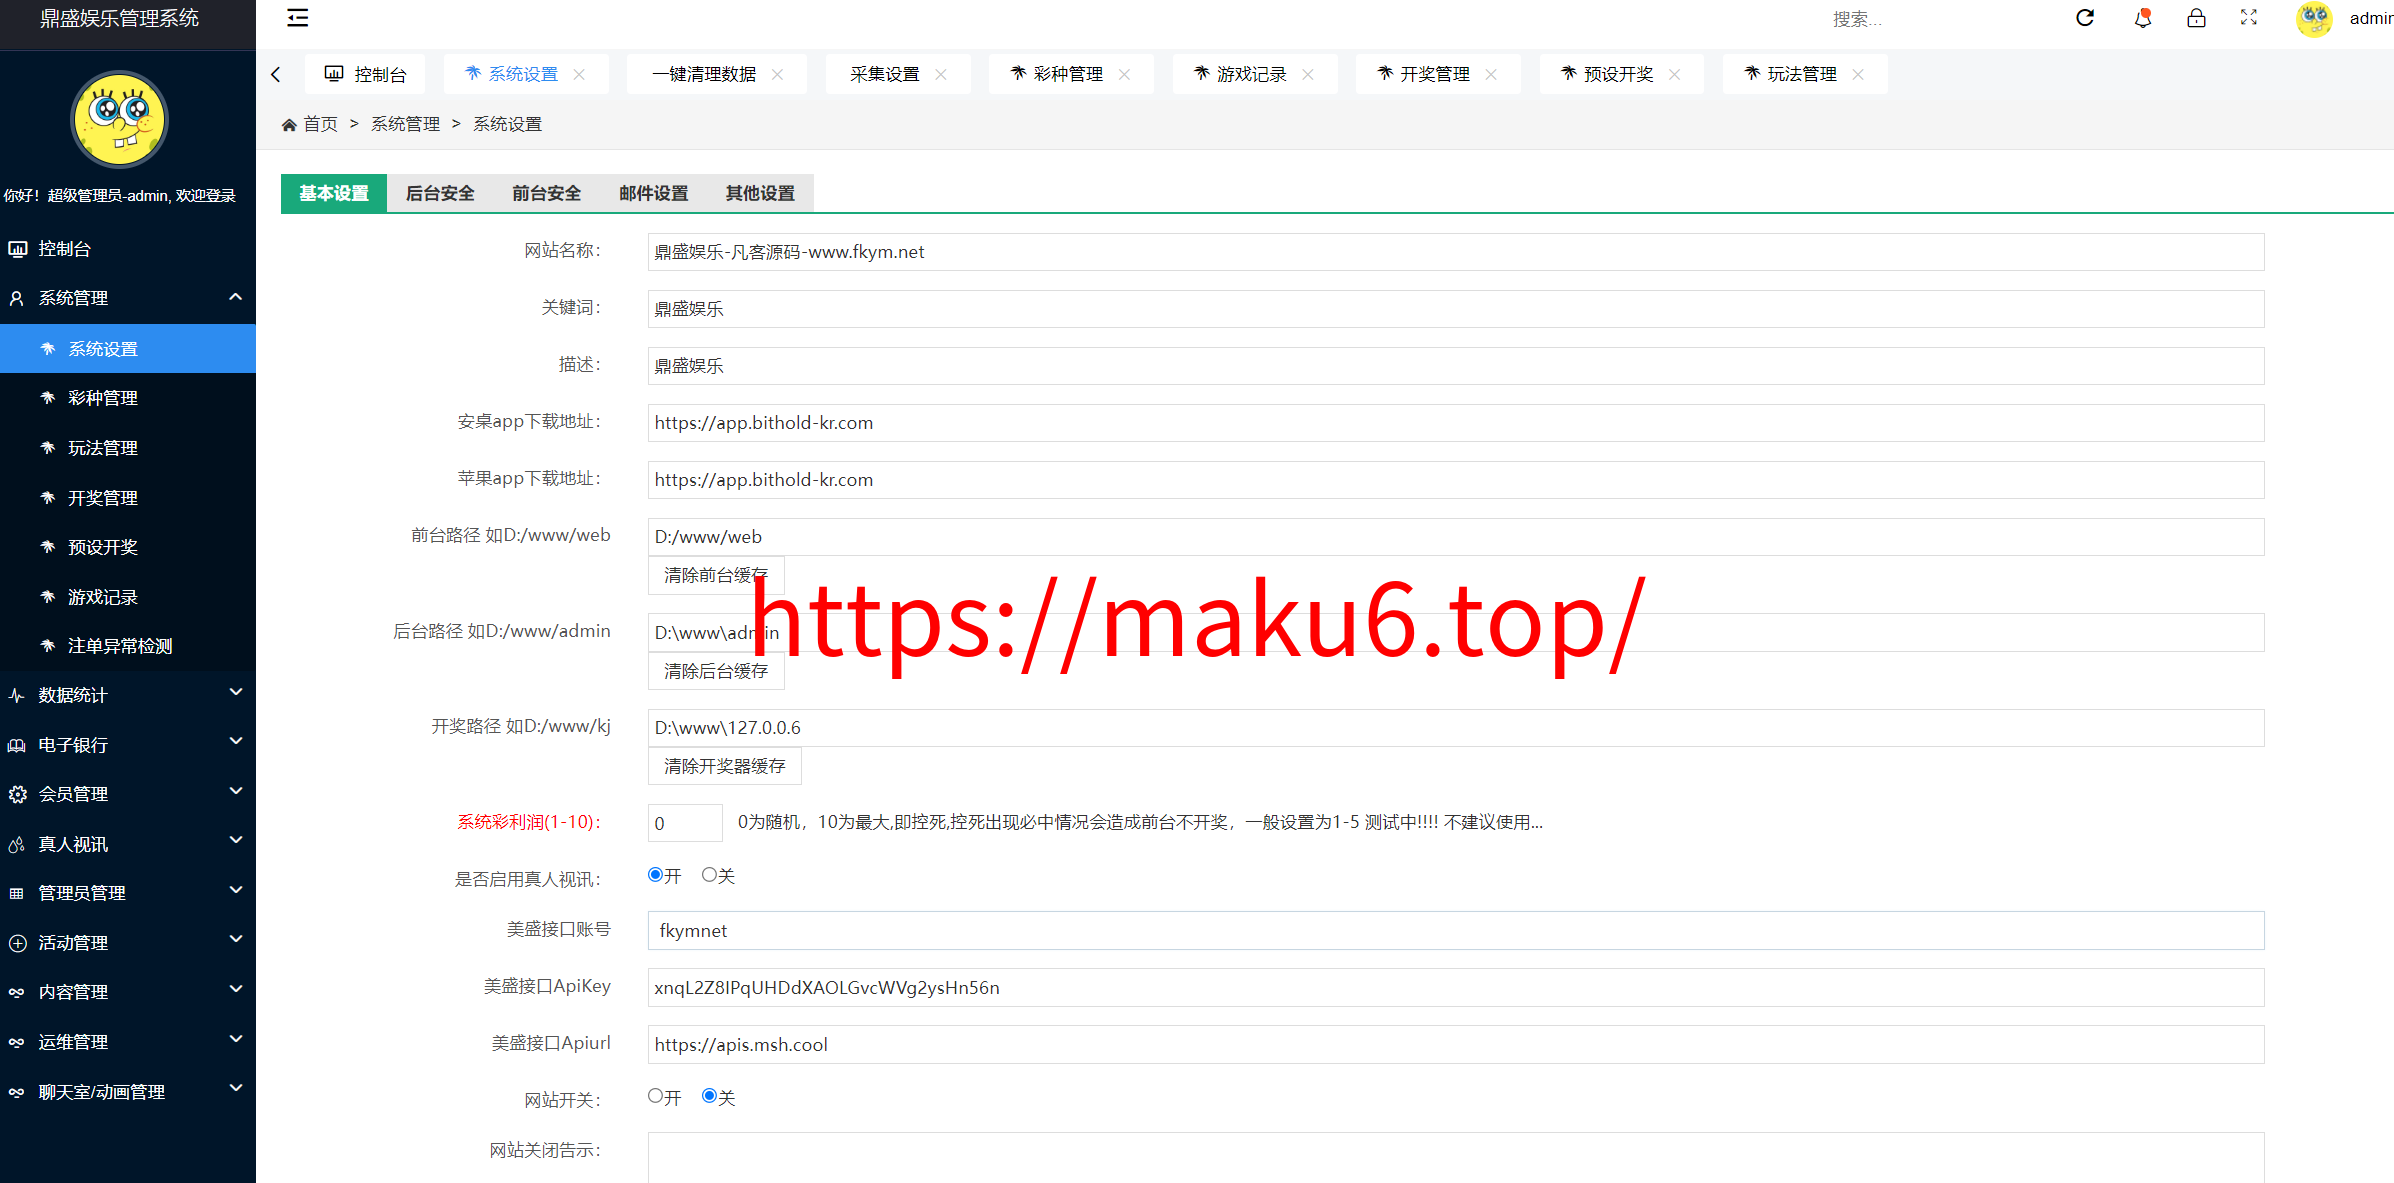Switch to the 基本设置 settings tab
Screen dimensions: 2394x1183
(x=334, y=193)
